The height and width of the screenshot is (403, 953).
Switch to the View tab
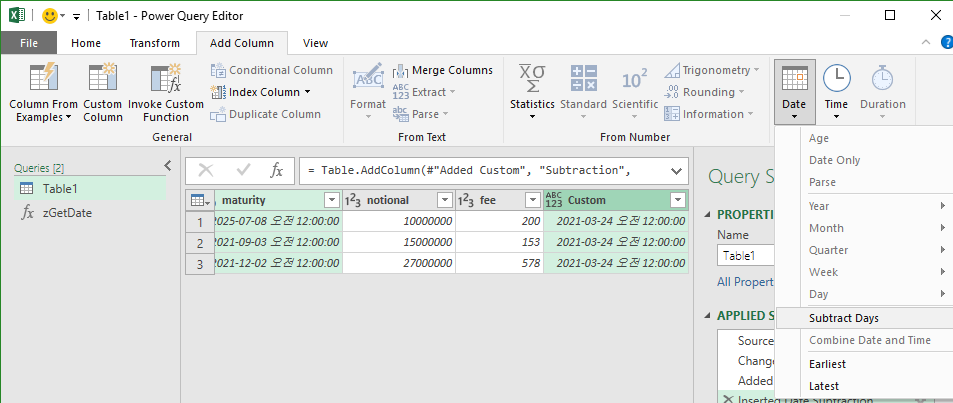(x=315, y=43)
